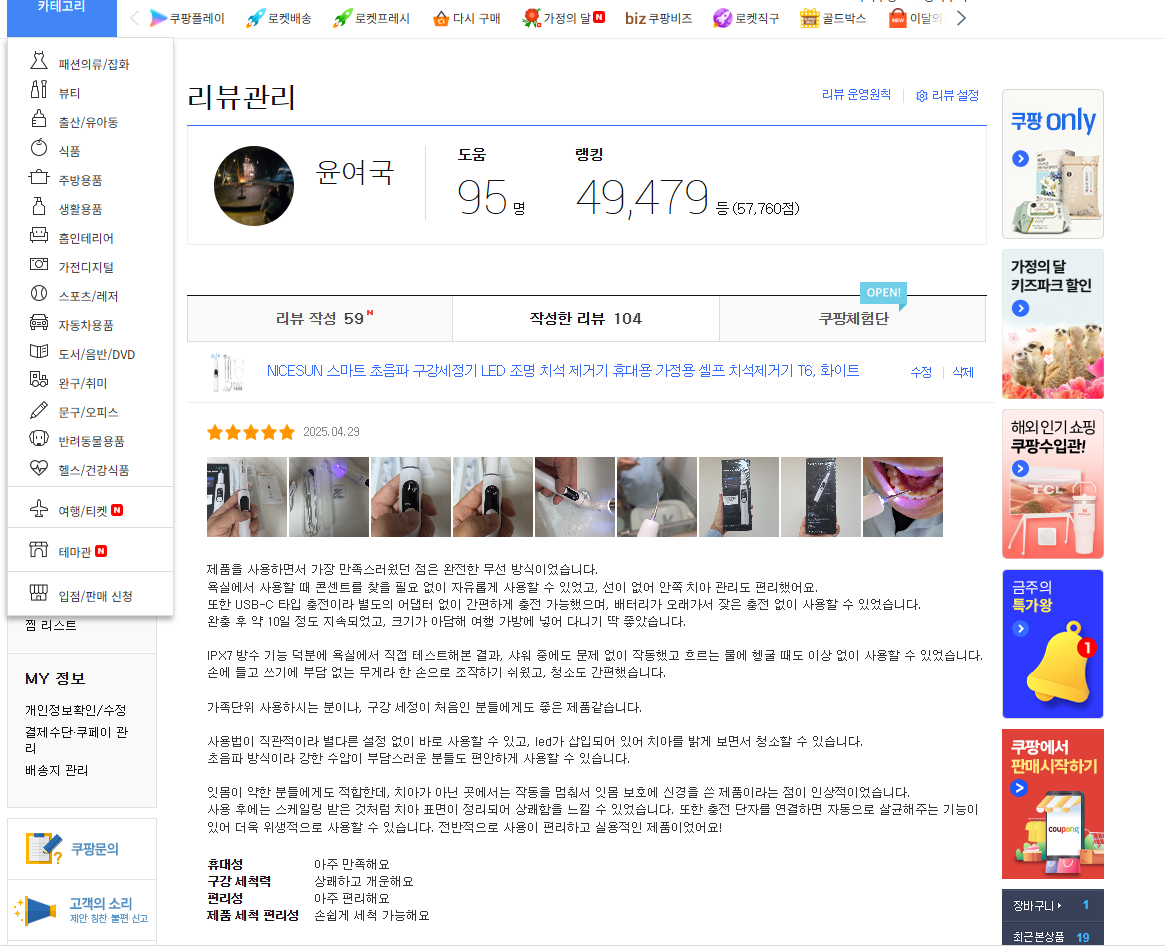Open the 주방용품 pot icon

coord(39,177)
